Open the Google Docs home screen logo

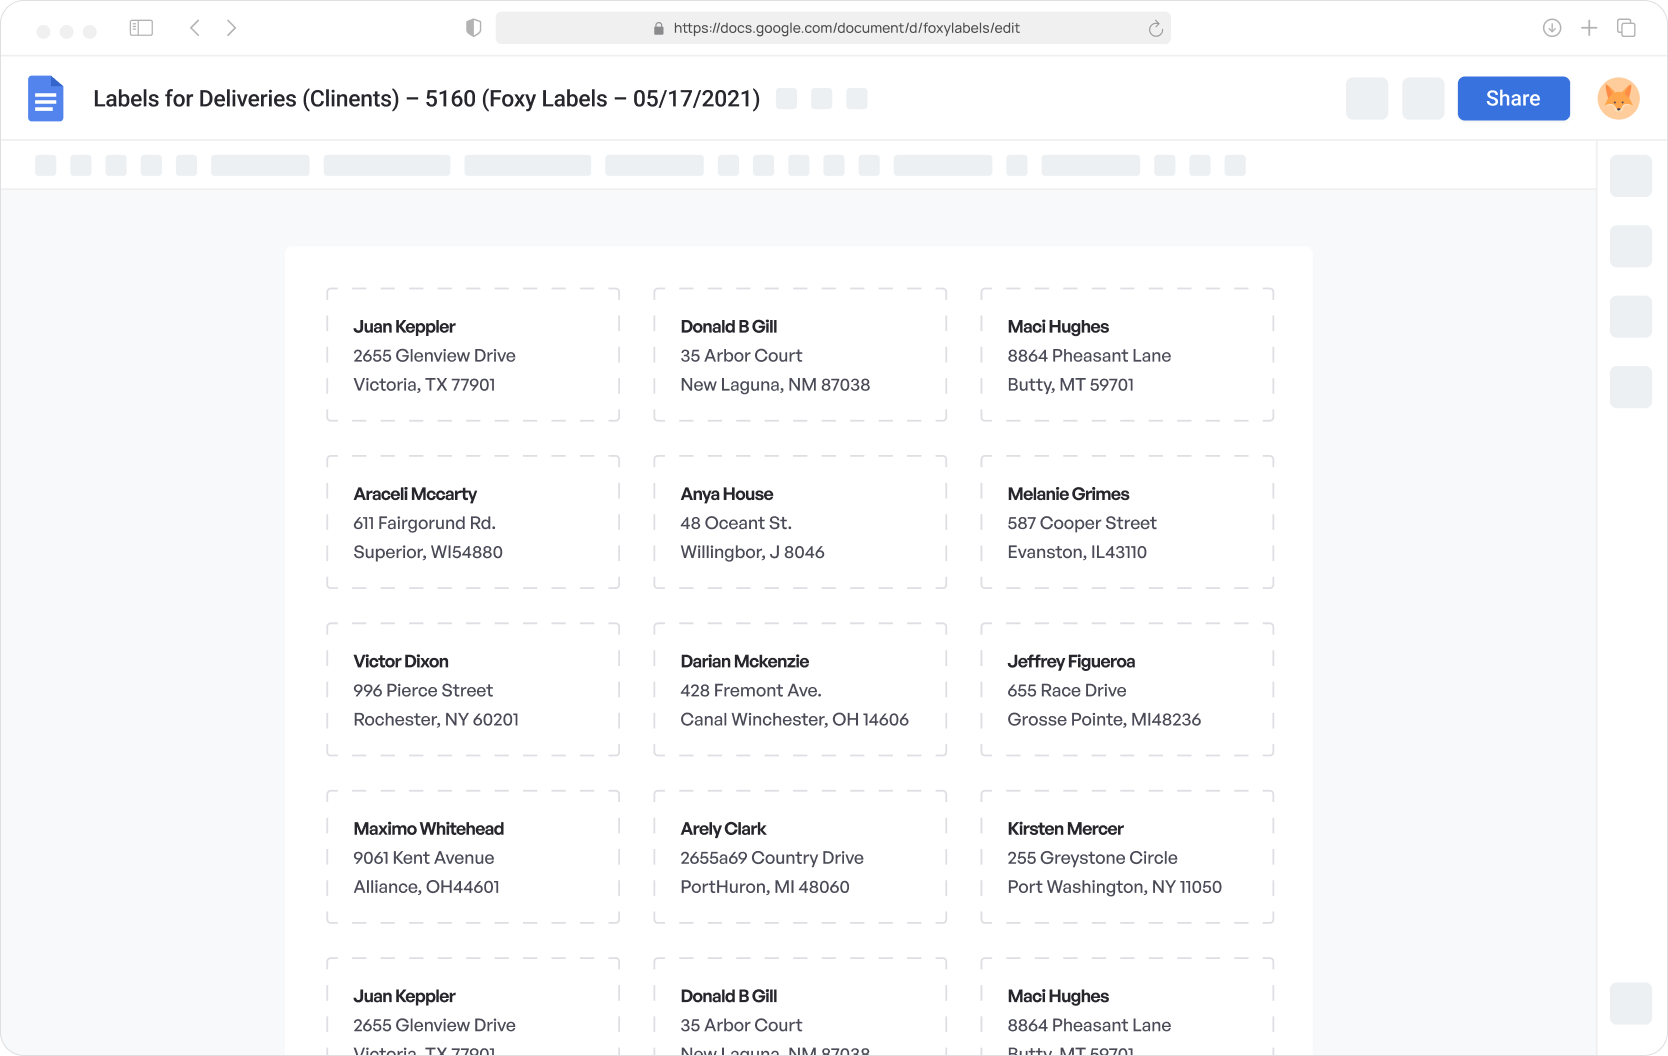click(x=45, y=98)
